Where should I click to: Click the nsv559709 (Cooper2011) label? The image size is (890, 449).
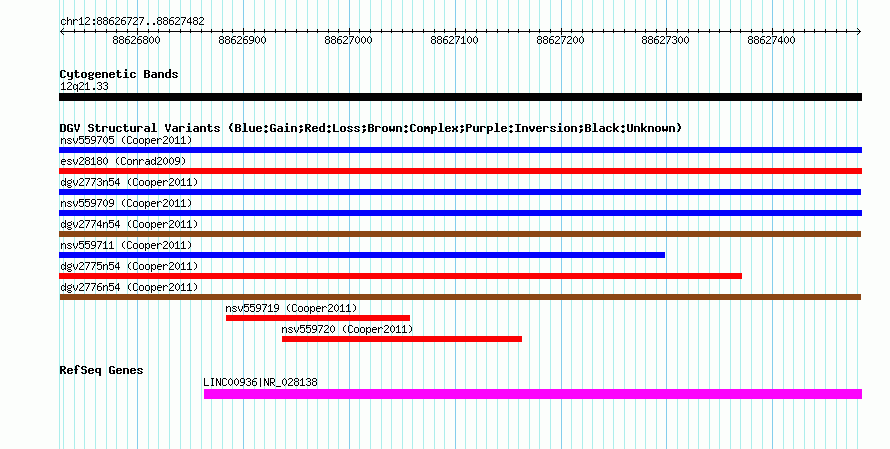[x=126, y=203]
